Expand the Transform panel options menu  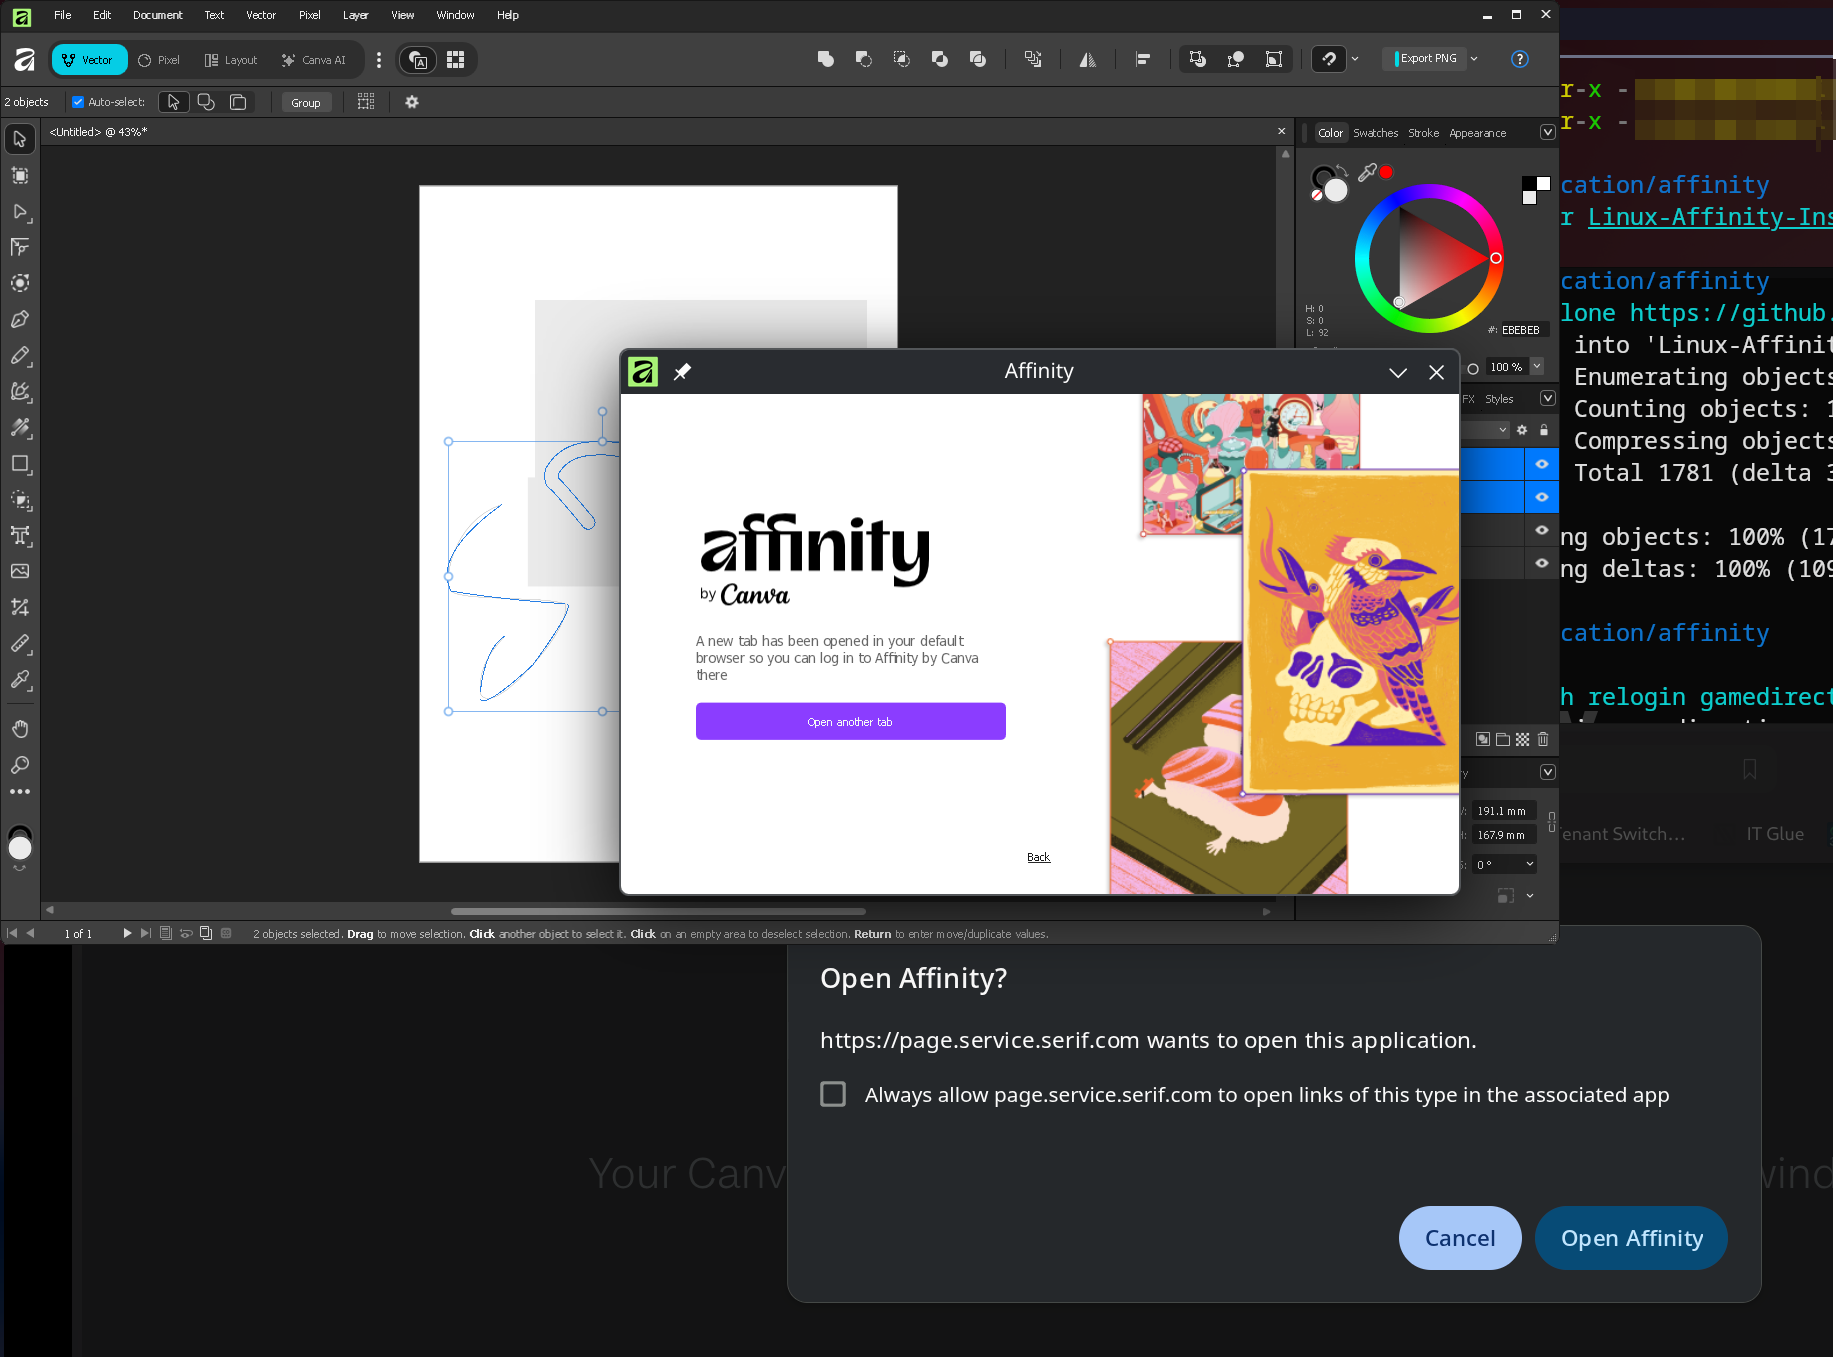[x=1547, y=772]
